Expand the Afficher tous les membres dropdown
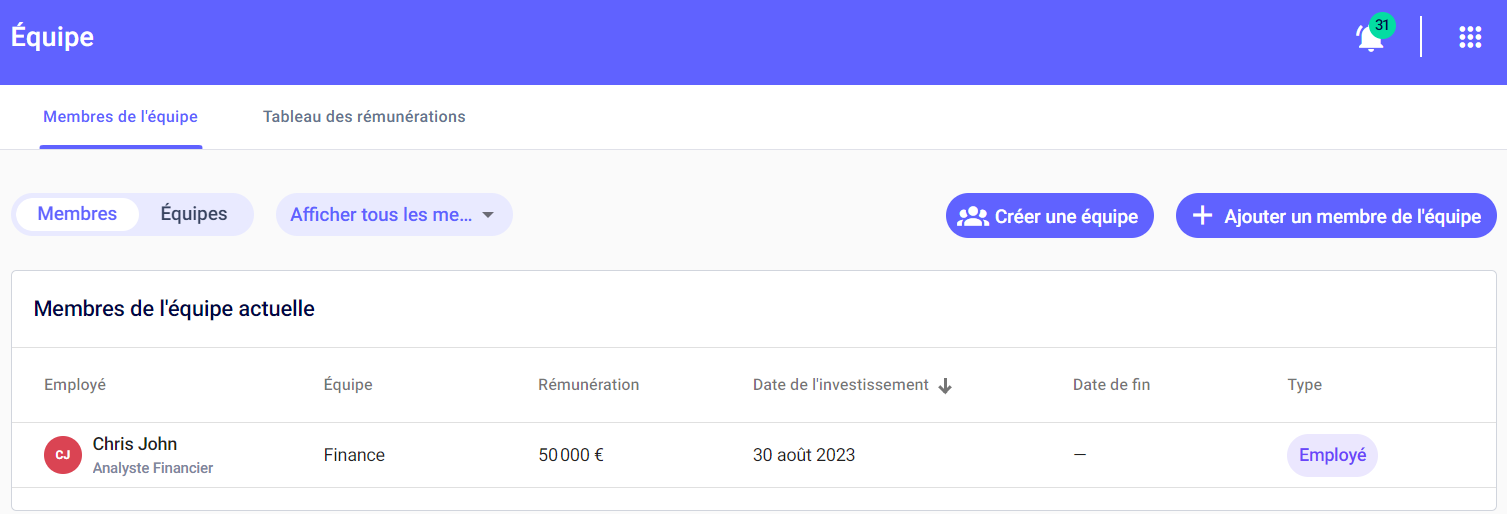The image size is (1507, 514). 381,215
